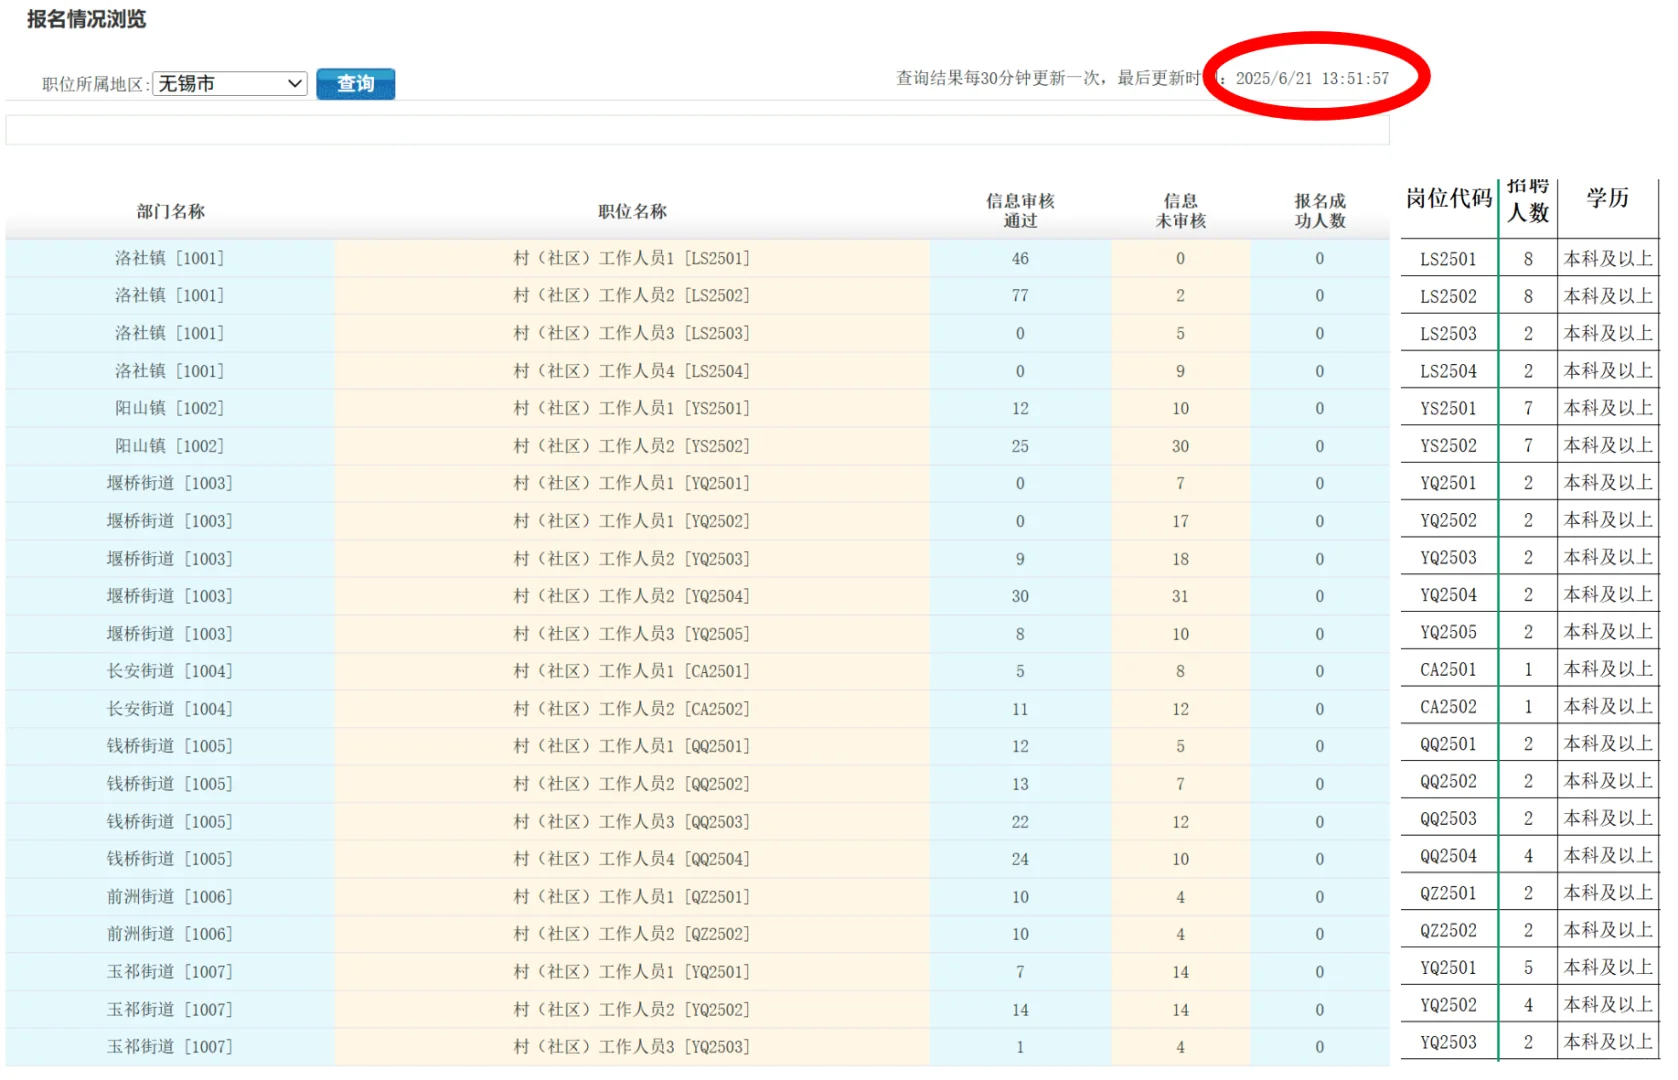The image size is (1678, 1080).
Task: Click YQ2505 in the 岗位代码 column
Action: [x=1448, y=632]
